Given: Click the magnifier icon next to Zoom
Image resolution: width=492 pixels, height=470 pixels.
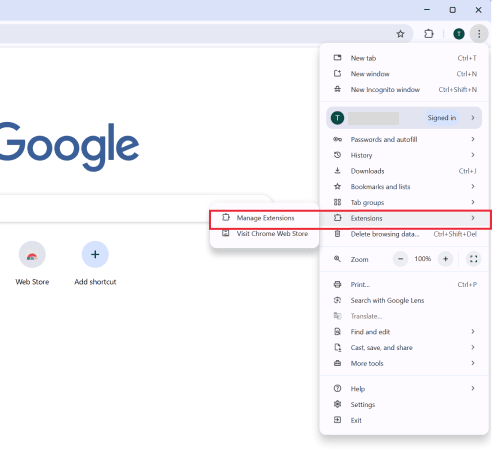Looking at the screenshot, I should 337,259.
